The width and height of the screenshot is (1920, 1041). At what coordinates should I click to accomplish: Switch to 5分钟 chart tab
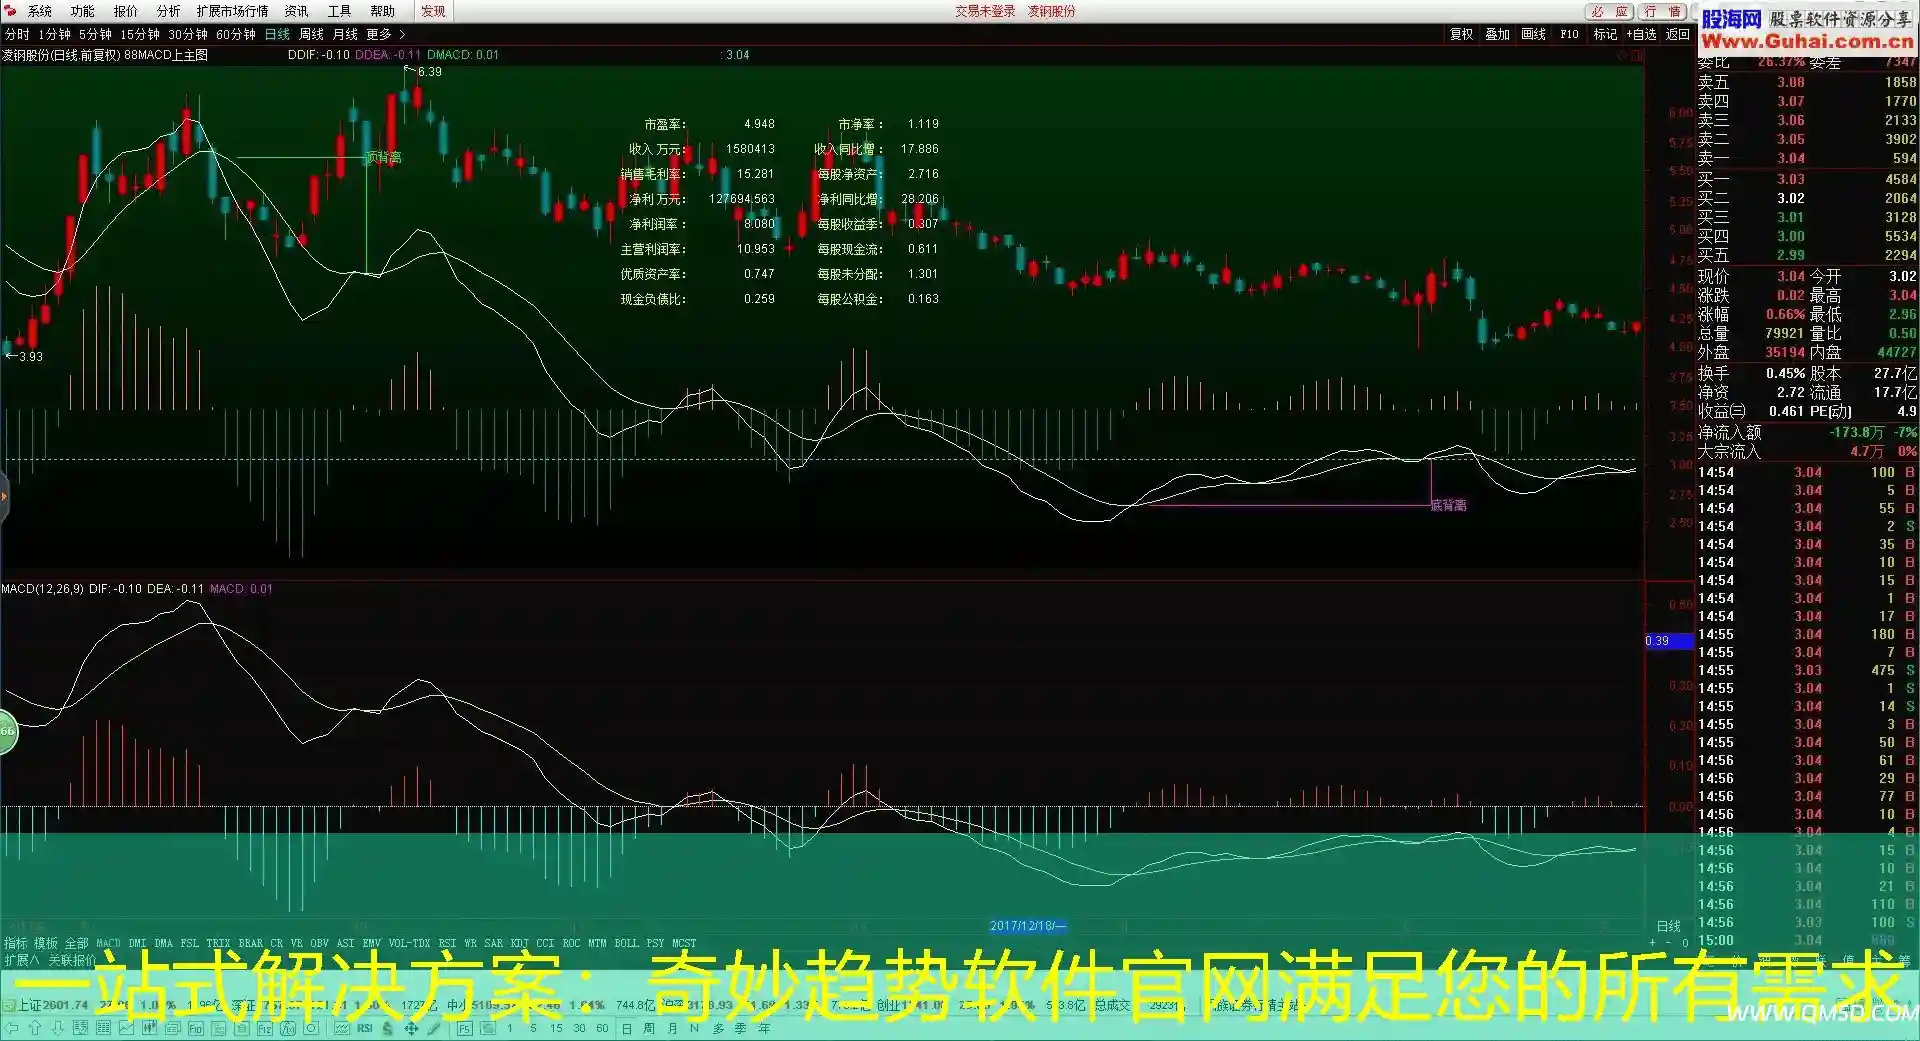coord(95,34)
